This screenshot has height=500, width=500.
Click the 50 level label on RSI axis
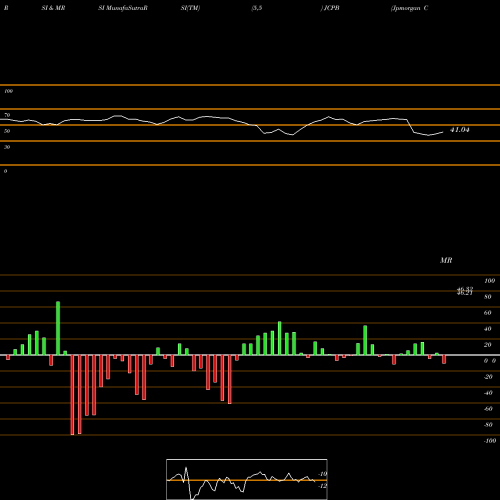click(x=7, y=131)
